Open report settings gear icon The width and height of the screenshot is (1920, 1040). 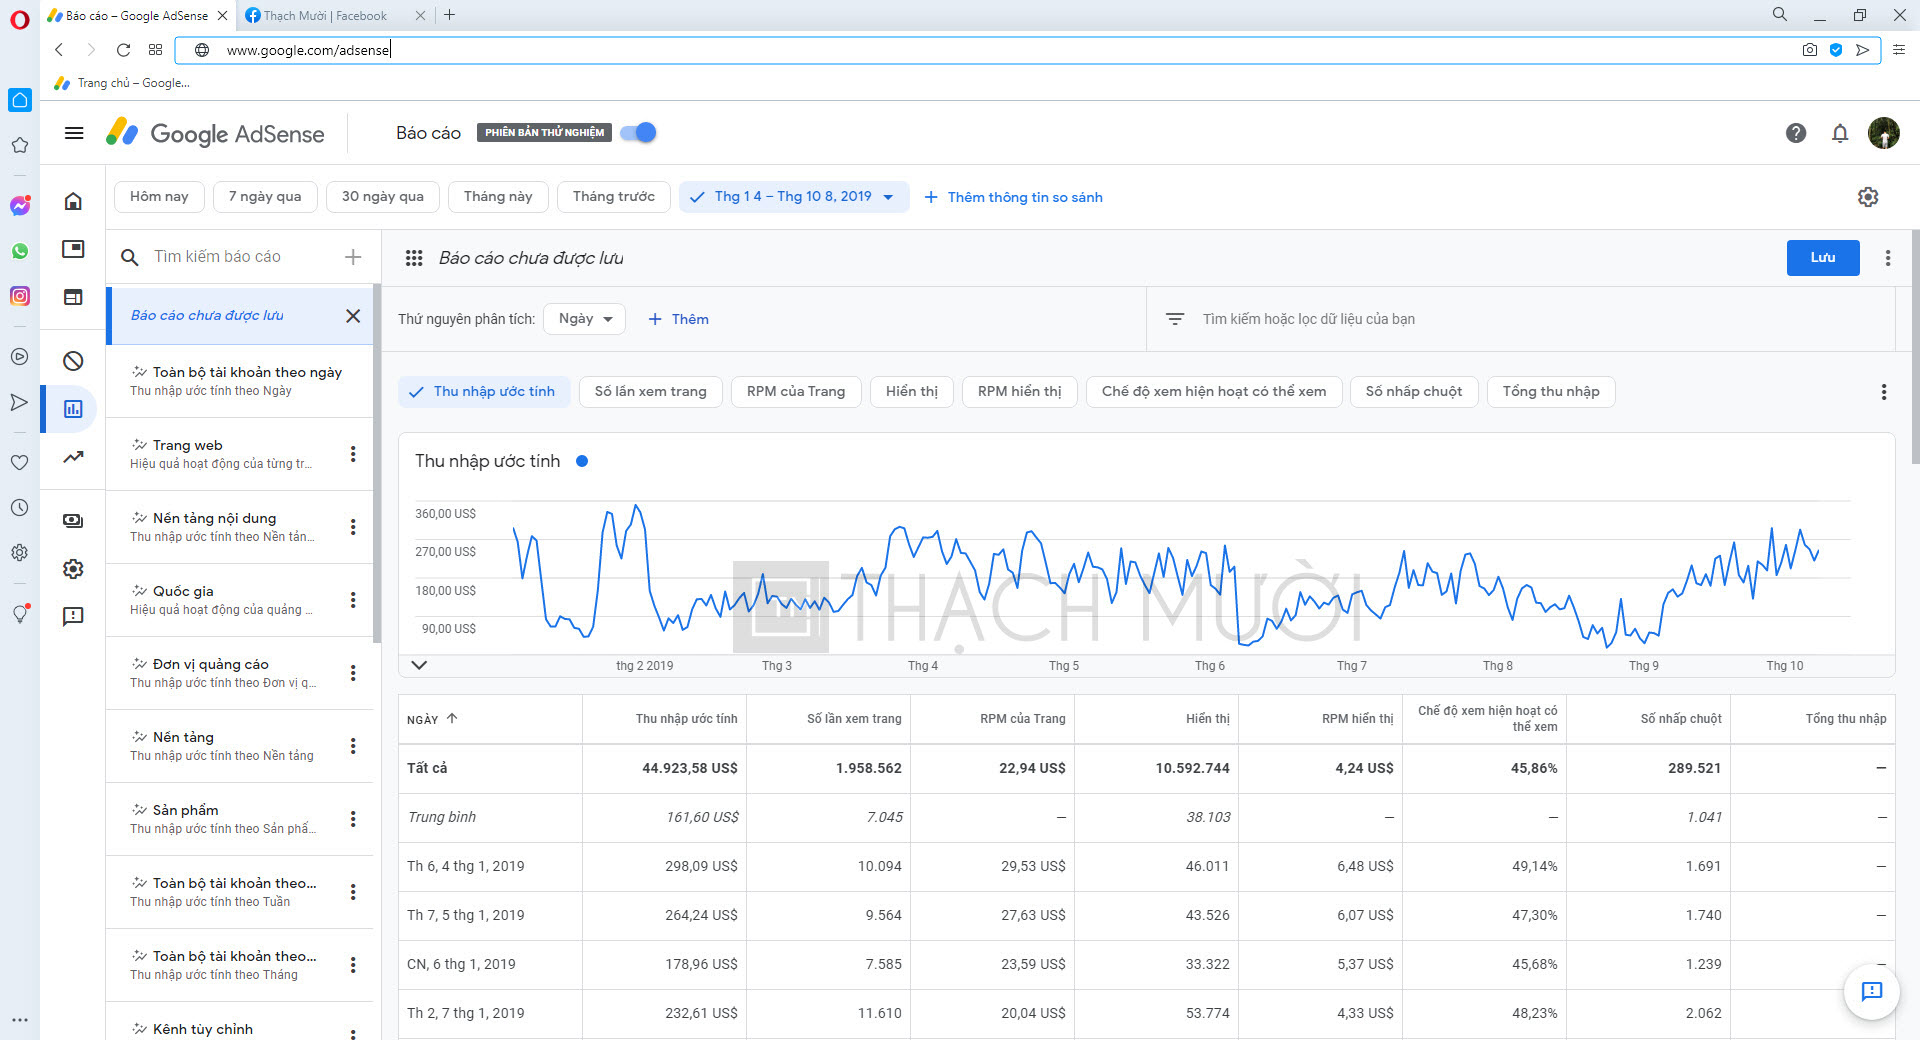click(1868, 197)
